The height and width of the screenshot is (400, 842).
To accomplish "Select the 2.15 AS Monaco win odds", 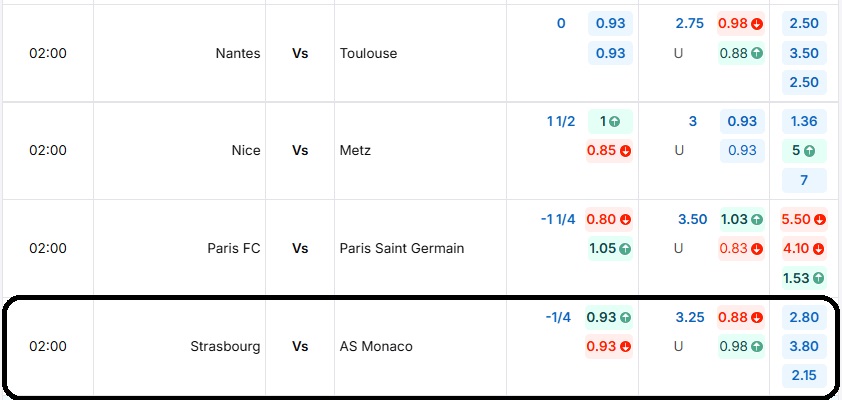I will [x=803, y=375].
